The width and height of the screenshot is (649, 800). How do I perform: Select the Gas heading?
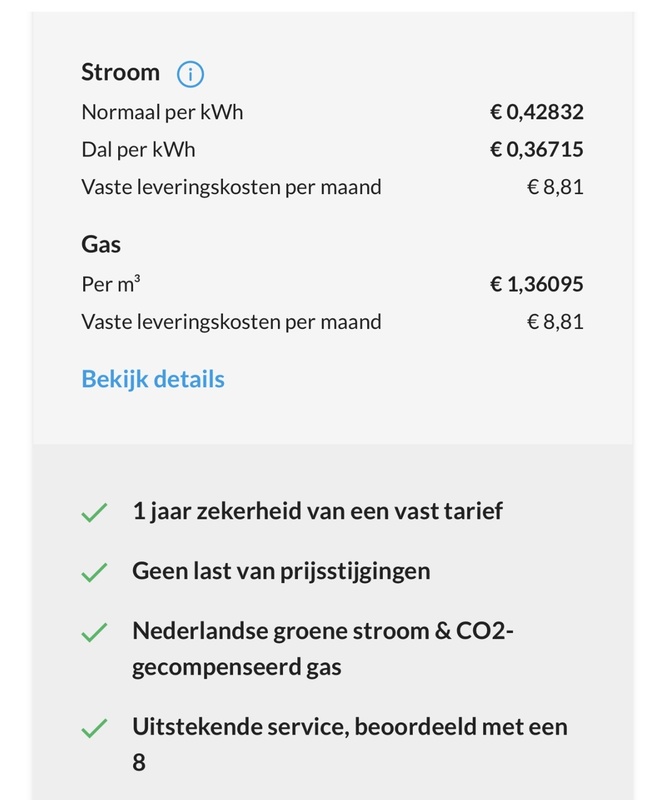point(101,245)
